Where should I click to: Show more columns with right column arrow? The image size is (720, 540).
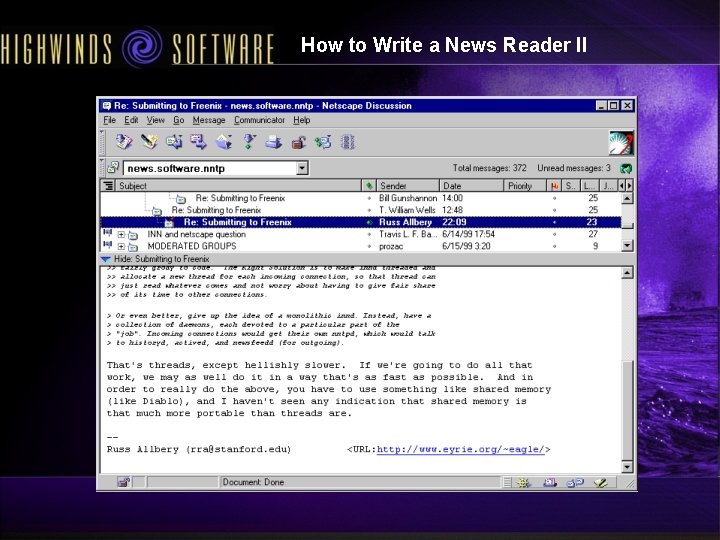click(629, 186)
